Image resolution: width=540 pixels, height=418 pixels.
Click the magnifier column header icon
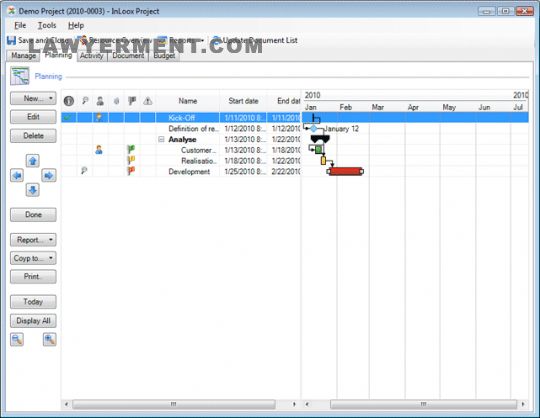85,101
